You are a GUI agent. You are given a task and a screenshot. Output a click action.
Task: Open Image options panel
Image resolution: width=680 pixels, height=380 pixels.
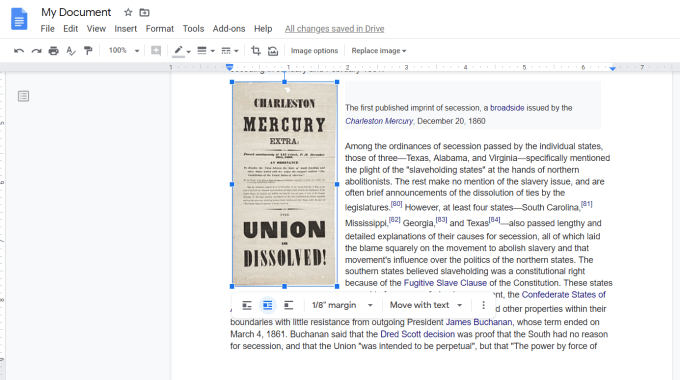coord(314,51)
